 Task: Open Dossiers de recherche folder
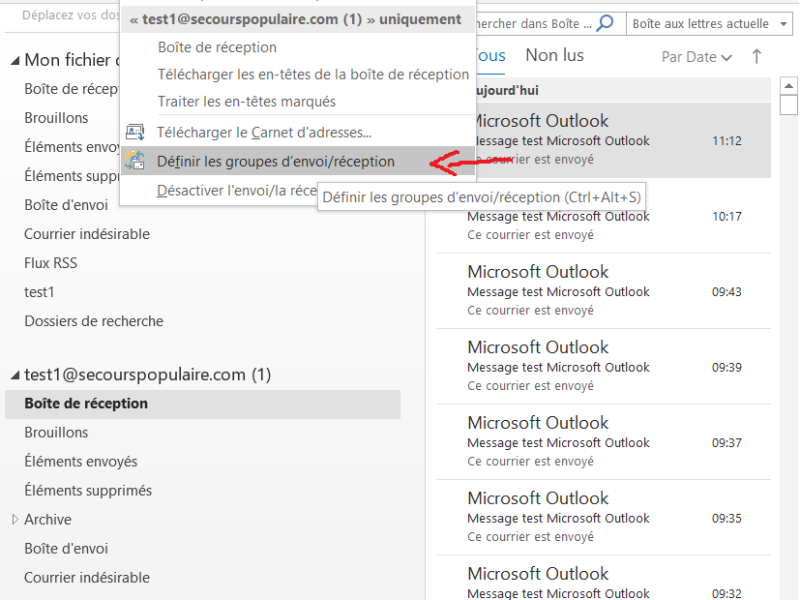tap(94, 321)
